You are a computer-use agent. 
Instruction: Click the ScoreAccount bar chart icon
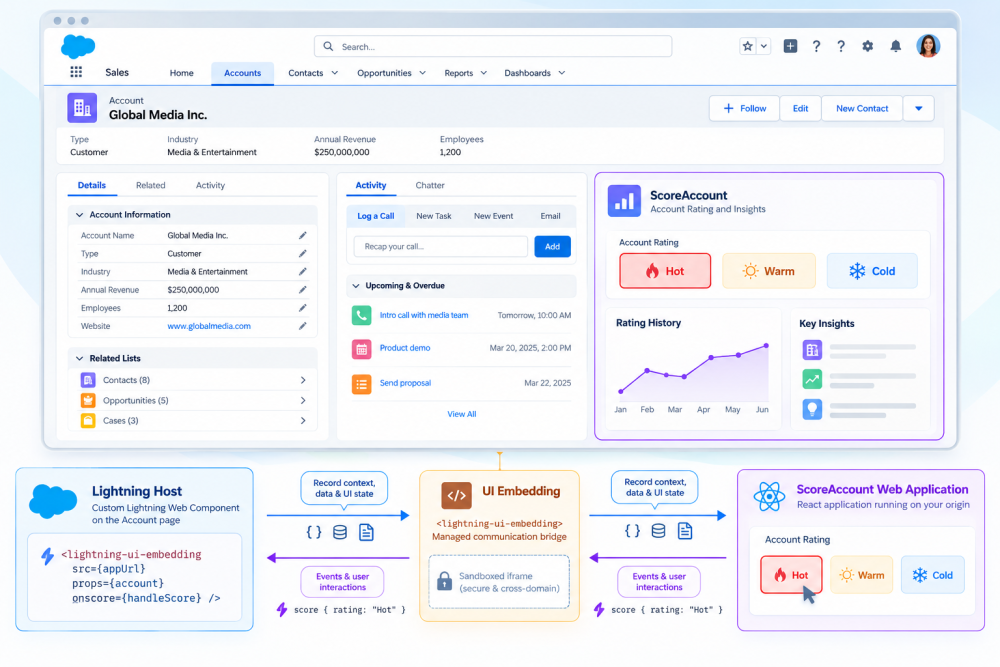tap(624, 201)
